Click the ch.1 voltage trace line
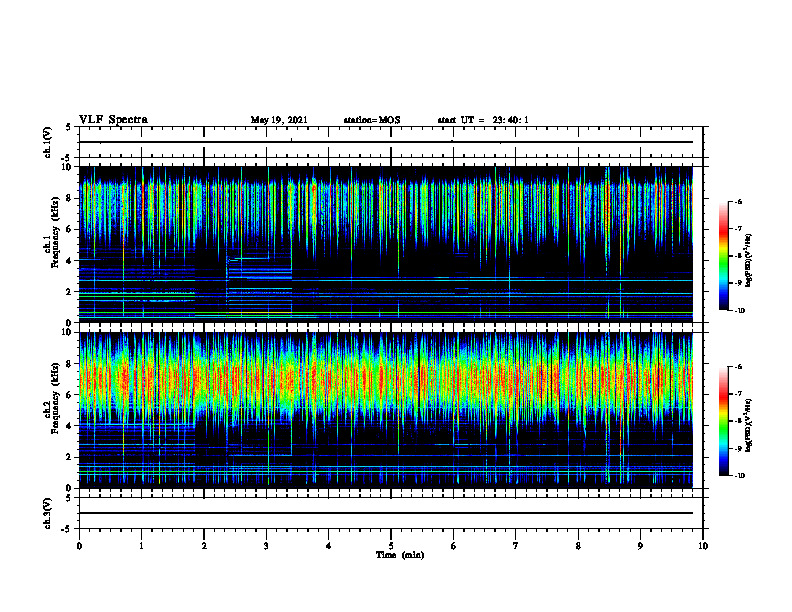This screenshot has height=612, width=792. (x=386, y=142)
